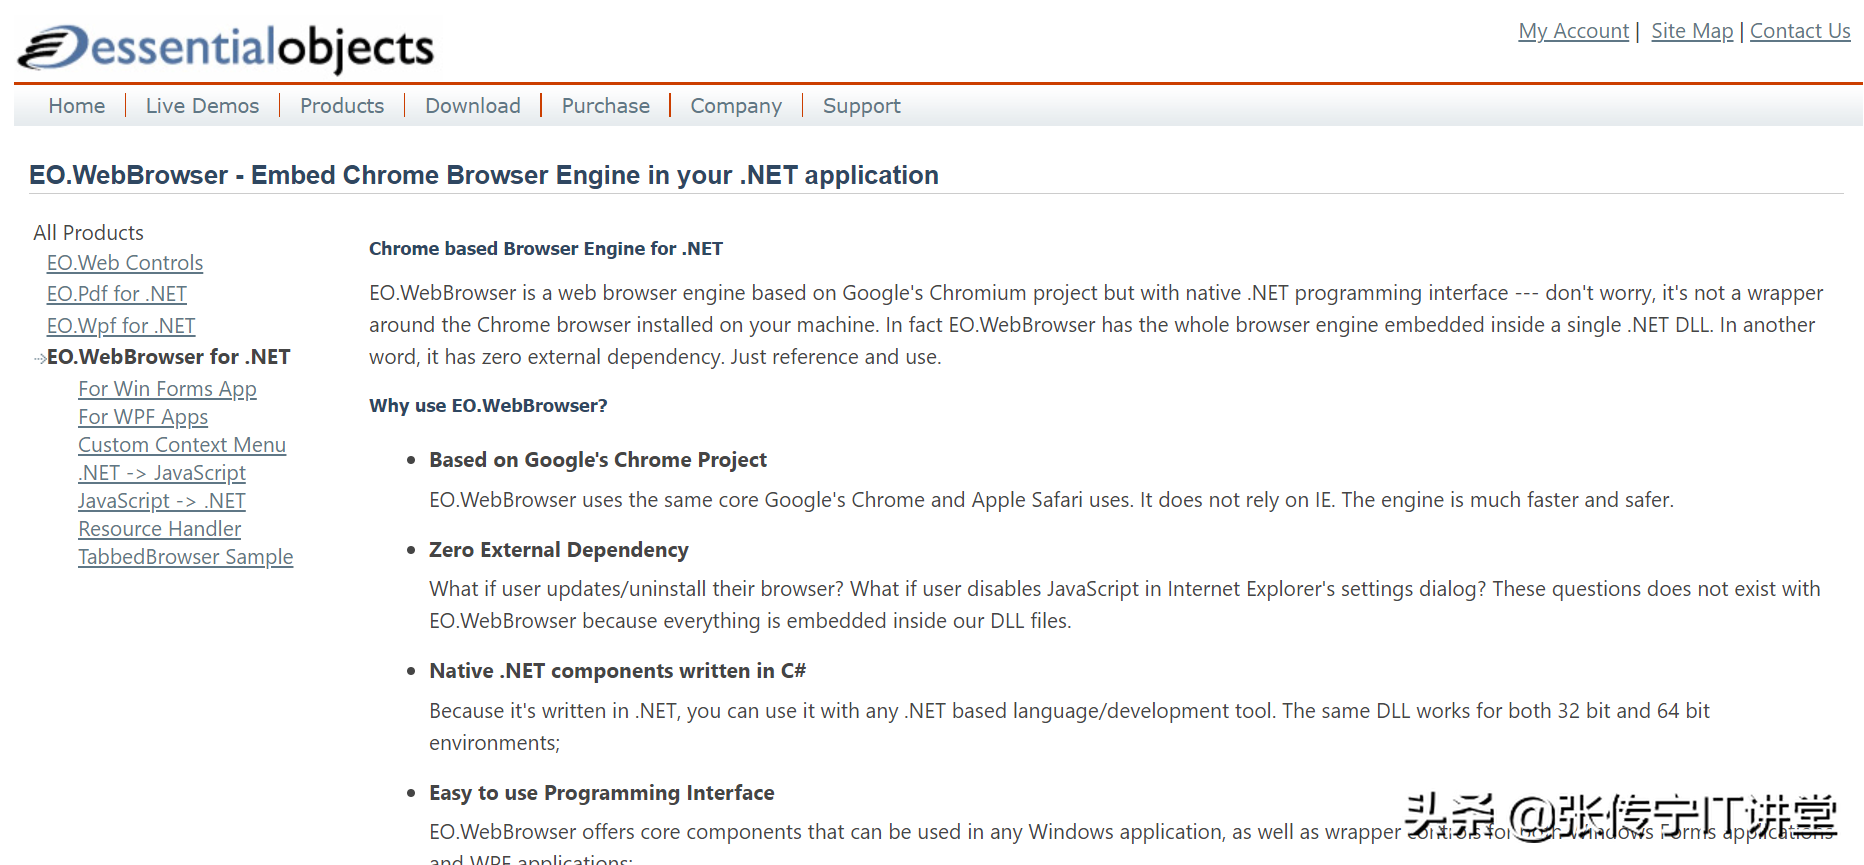
Task: Open the Home menu item
Action: pos(77,106)
